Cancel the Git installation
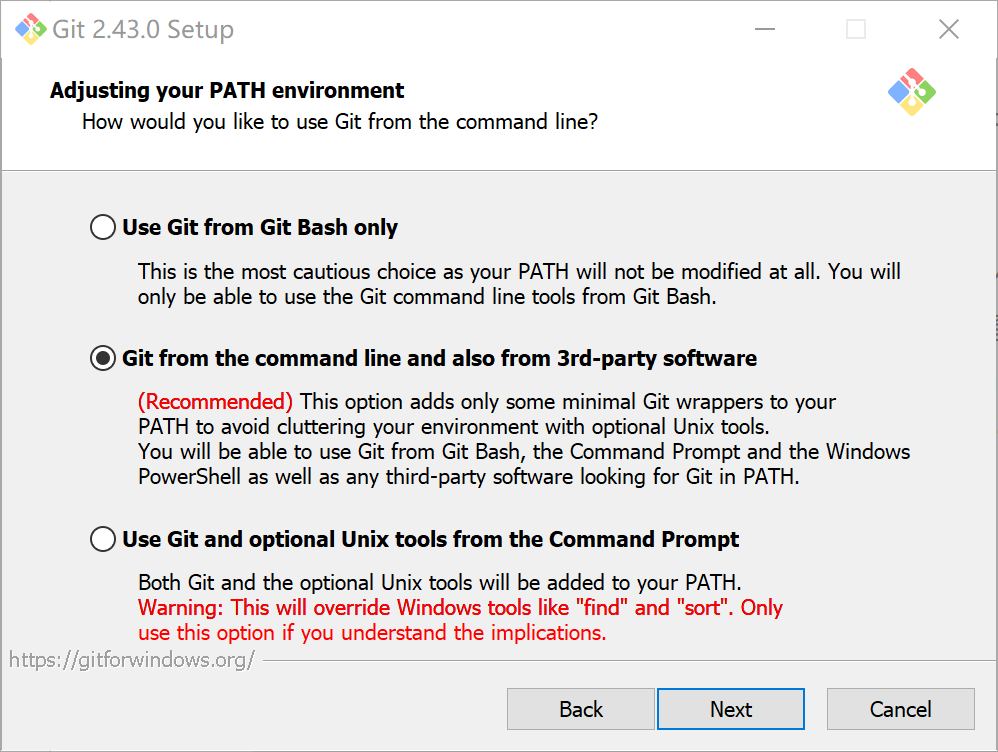This screenshot has width=998, height=752. [900, 709]
